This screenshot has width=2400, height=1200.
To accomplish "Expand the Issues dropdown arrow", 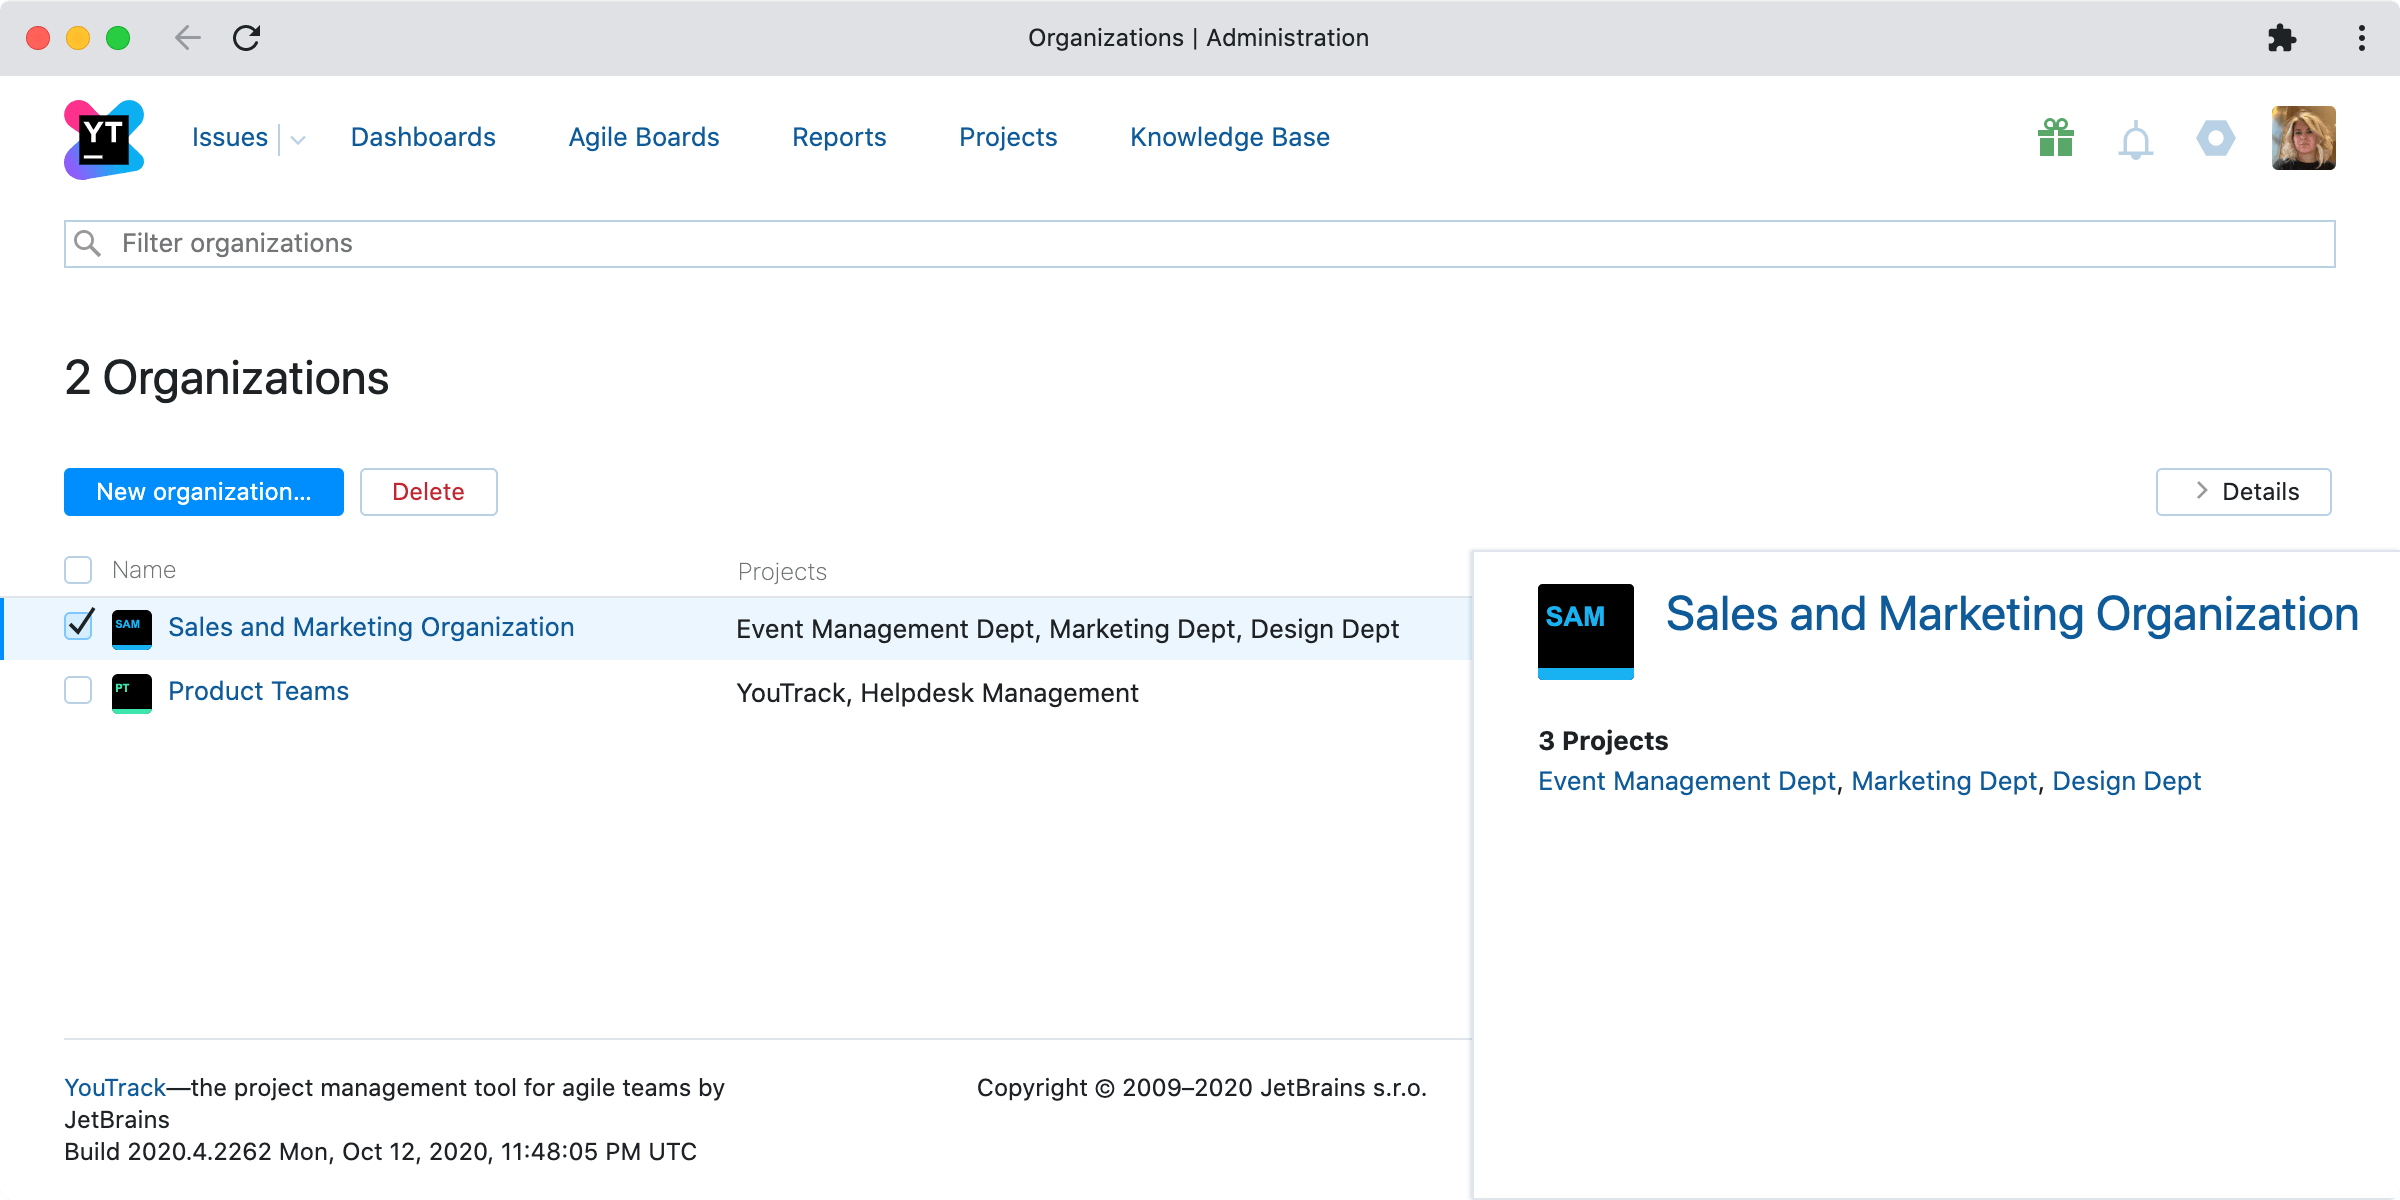I will (x=297, y=140).
